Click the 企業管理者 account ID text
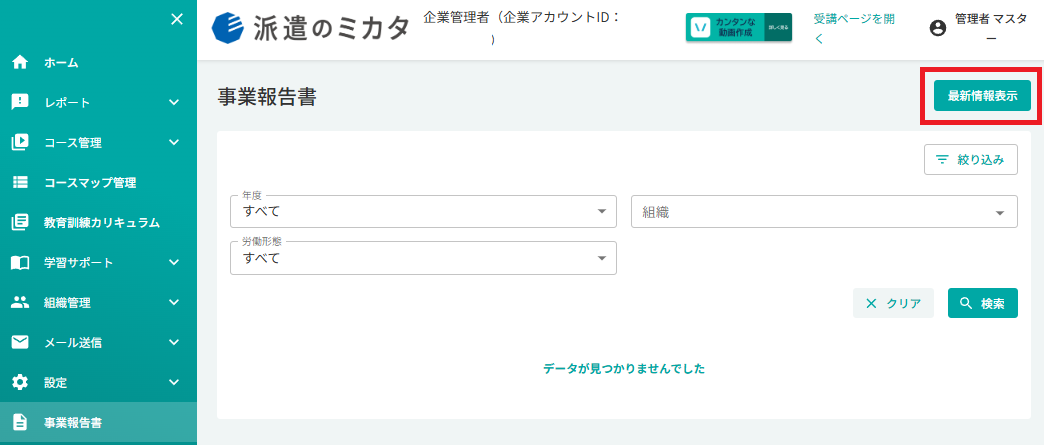Screen dimensions: 1044x445 coord(522,27)
